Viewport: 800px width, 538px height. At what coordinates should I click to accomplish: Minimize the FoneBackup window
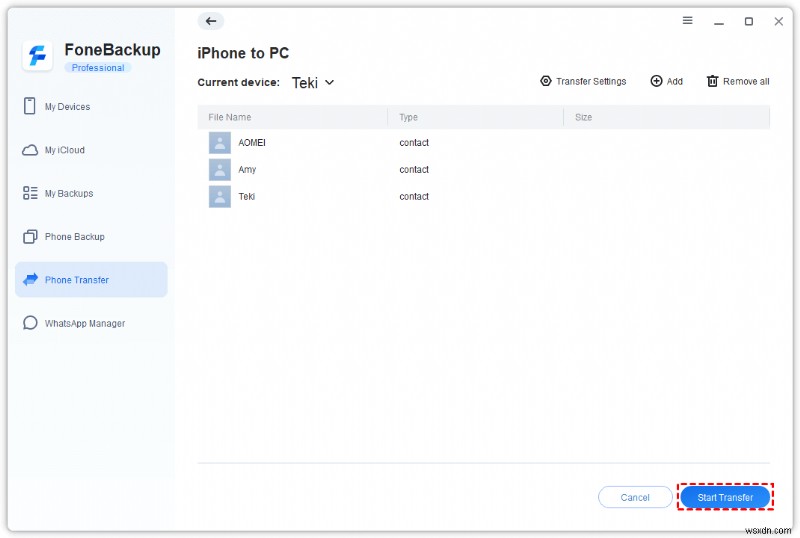(719, 22)
